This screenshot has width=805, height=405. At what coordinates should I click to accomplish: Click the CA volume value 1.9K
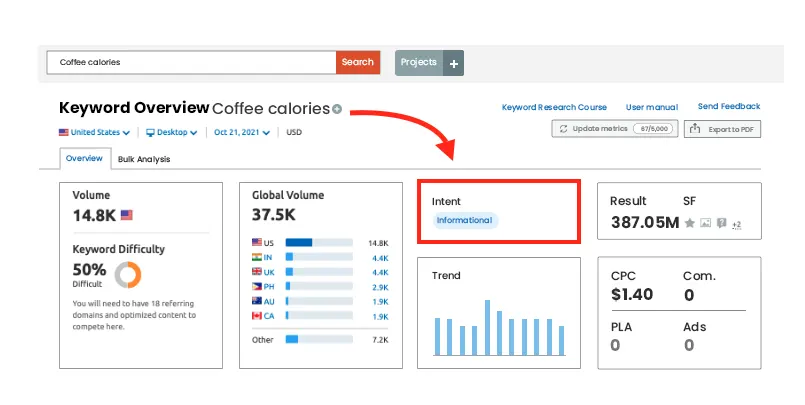coord(380,317)
